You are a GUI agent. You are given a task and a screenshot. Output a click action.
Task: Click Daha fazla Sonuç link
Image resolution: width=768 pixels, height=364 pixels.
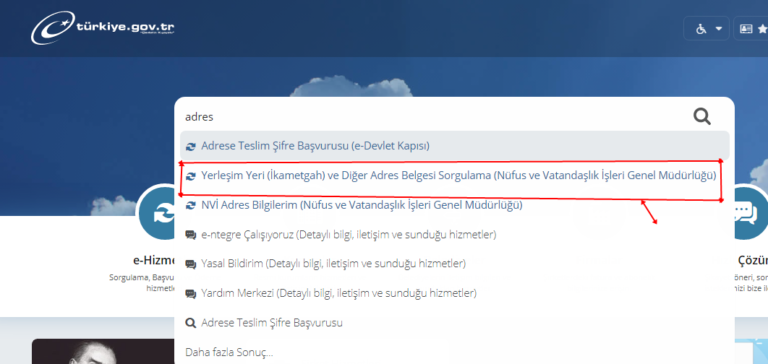pyautogui.click(x=229, y=352)
